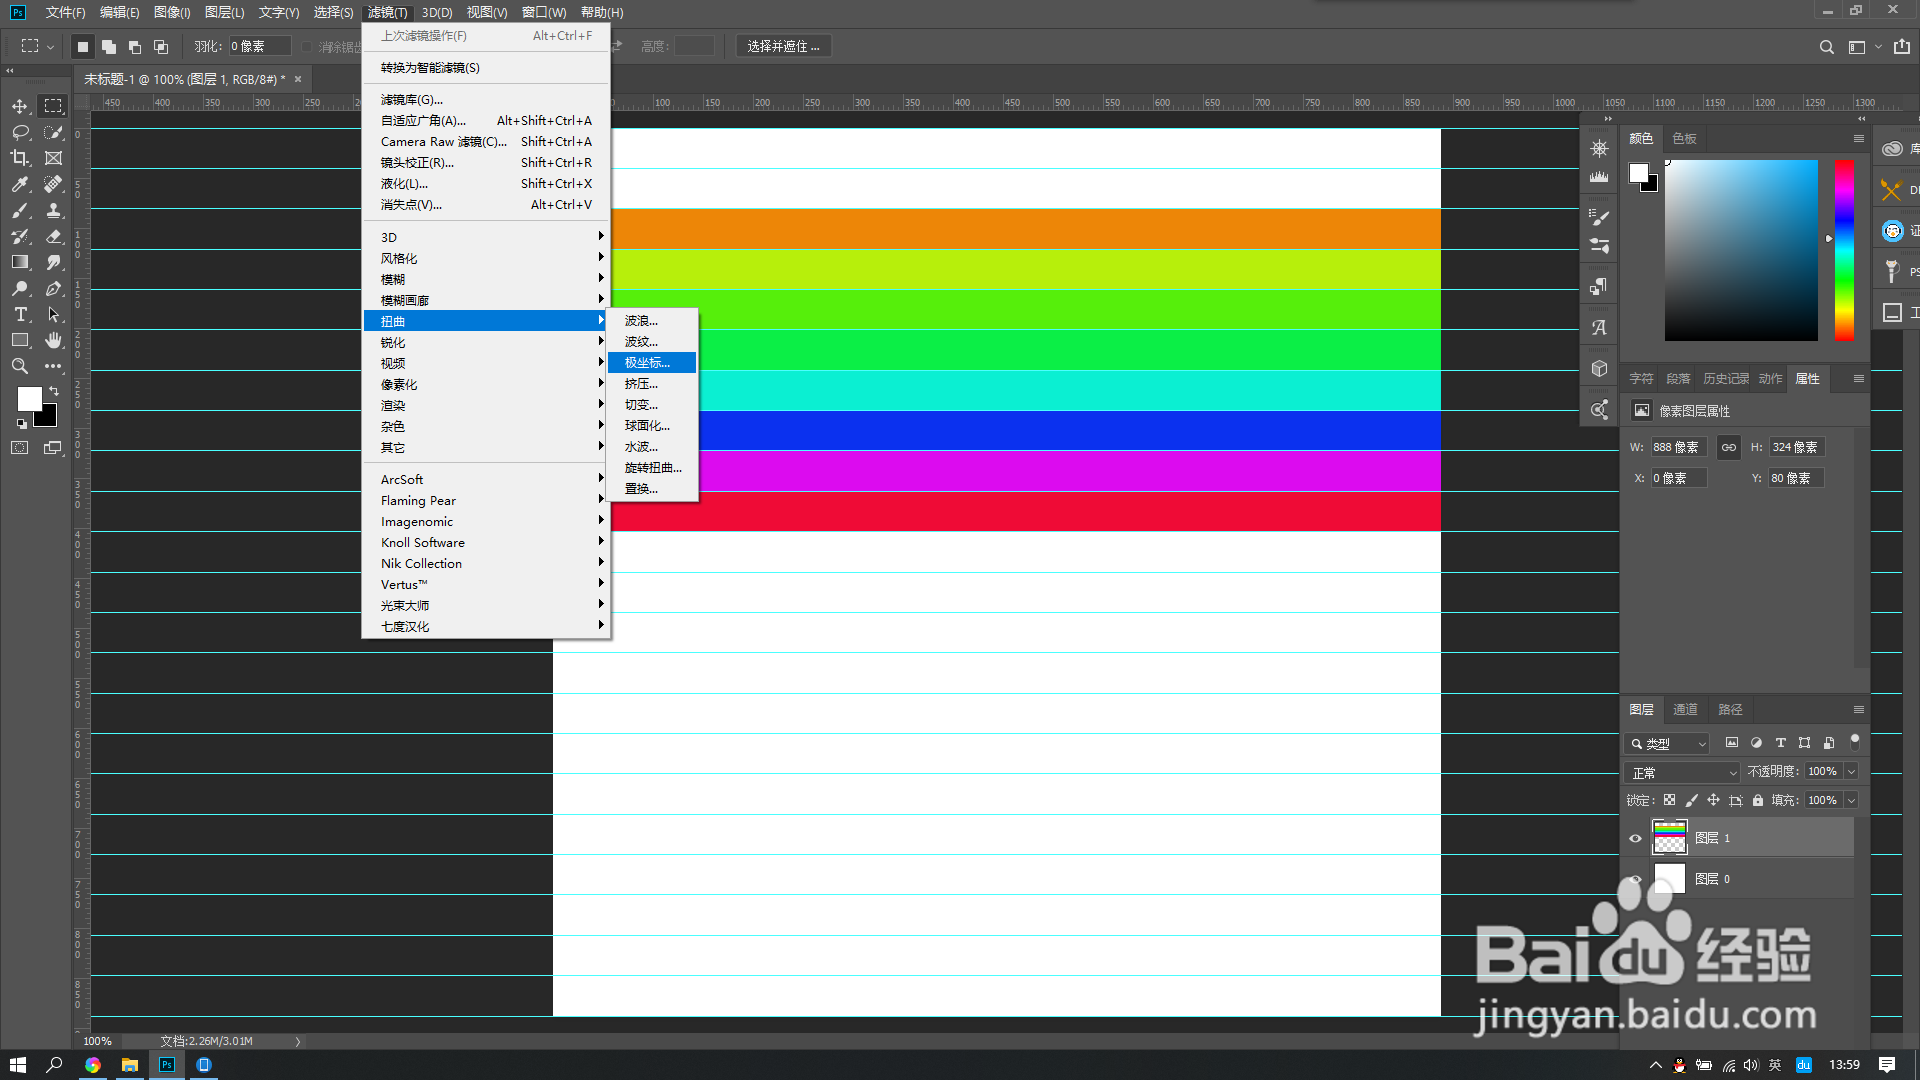Image resolution: width=1920 pixels, height=1080 pixels.
Task: Enable Add to Selection mode
Action: [x=109, y=46]
